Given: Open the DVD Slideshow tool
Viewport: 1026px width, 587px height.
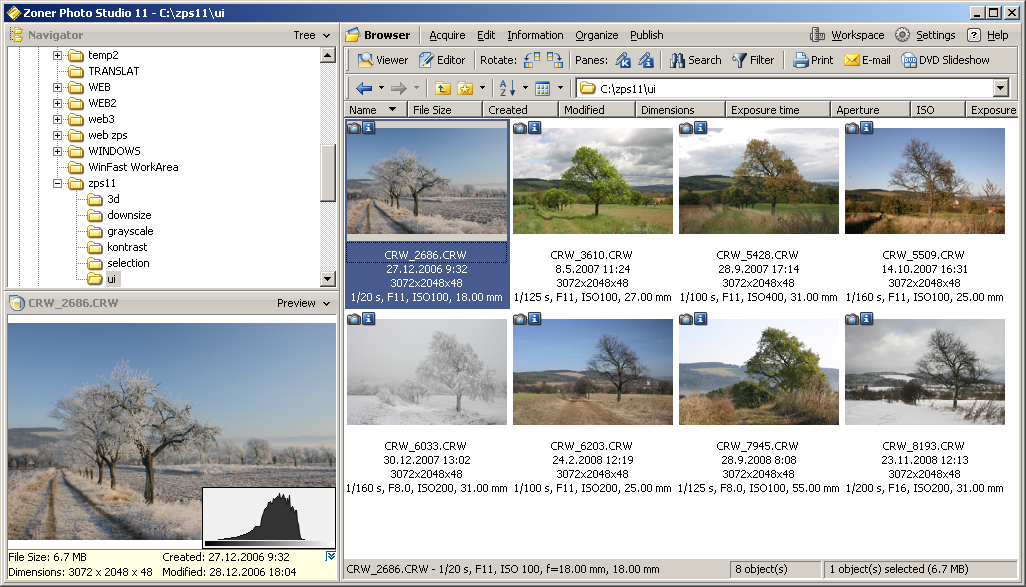Looking at the screenshot, I should 945,60.
